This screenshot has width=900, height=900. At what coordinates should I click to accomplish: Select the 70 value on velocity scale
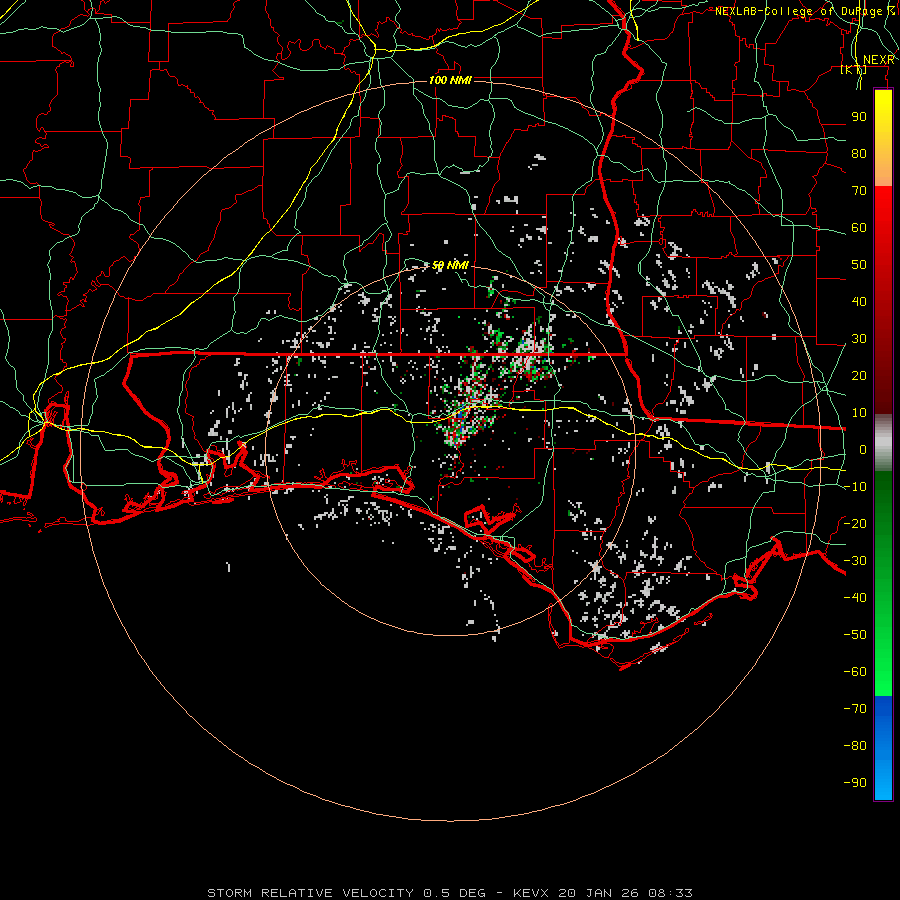(x=859, y=191)
